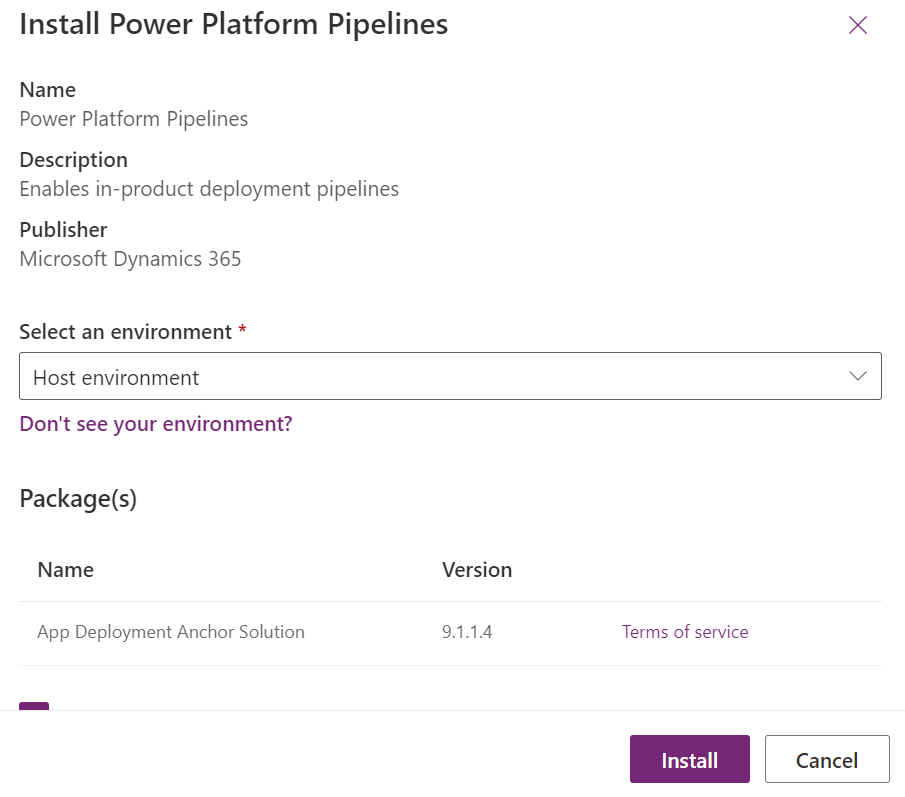Click the Description field label
This screenshot has height=797, width=905.
(74, 160)
